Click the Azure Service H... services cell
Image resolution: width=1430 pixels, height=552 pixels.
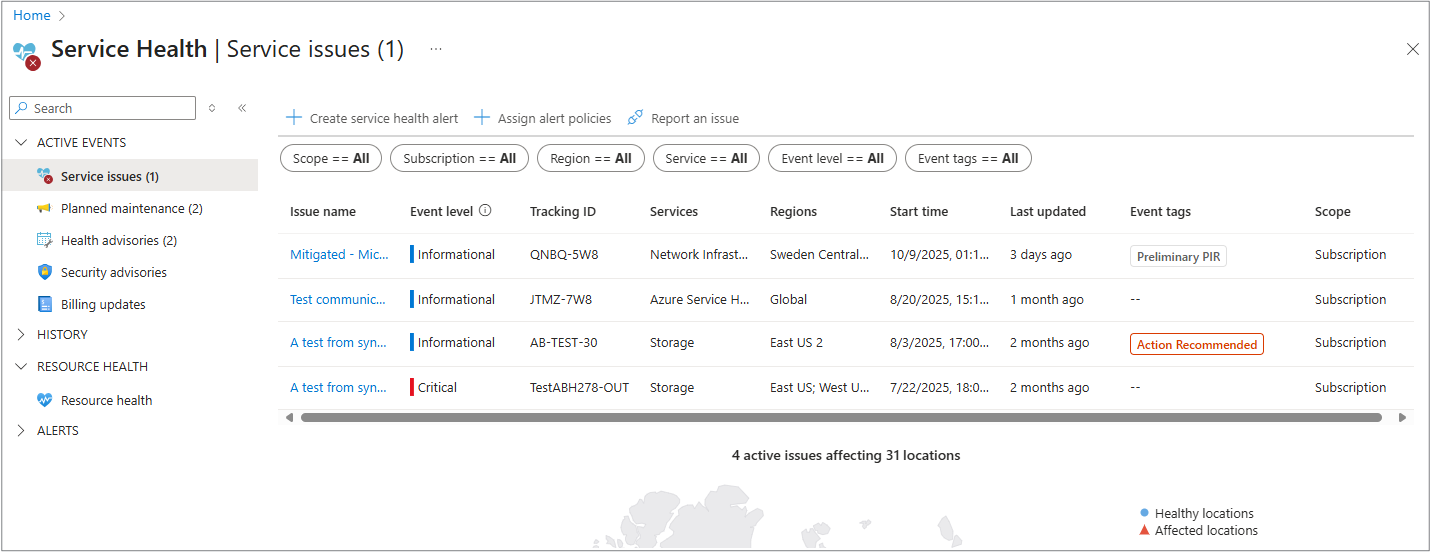point(700,299)
